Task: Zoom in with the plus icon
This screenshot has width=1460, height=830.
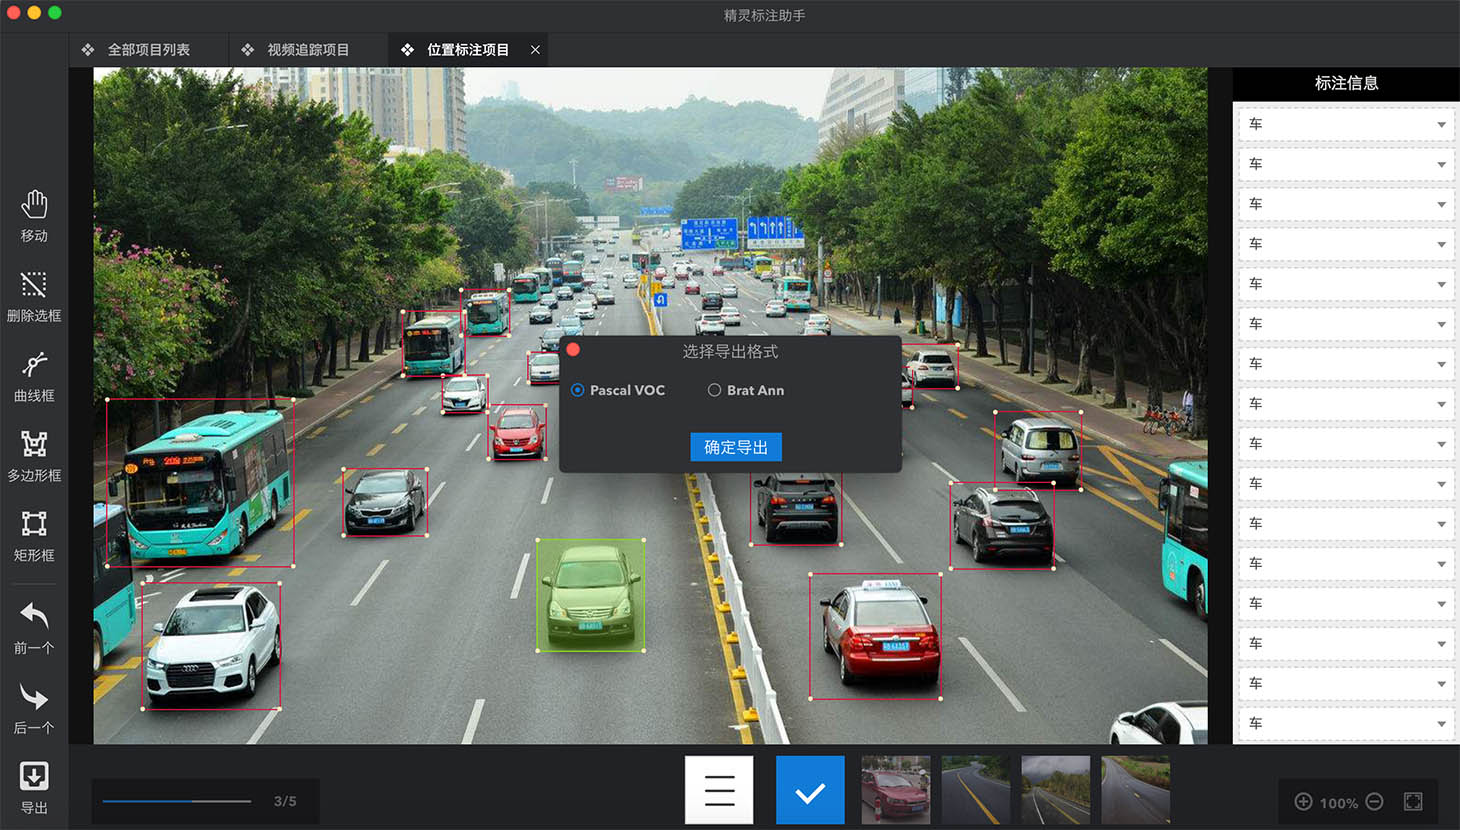Action: pos(1303,802)
